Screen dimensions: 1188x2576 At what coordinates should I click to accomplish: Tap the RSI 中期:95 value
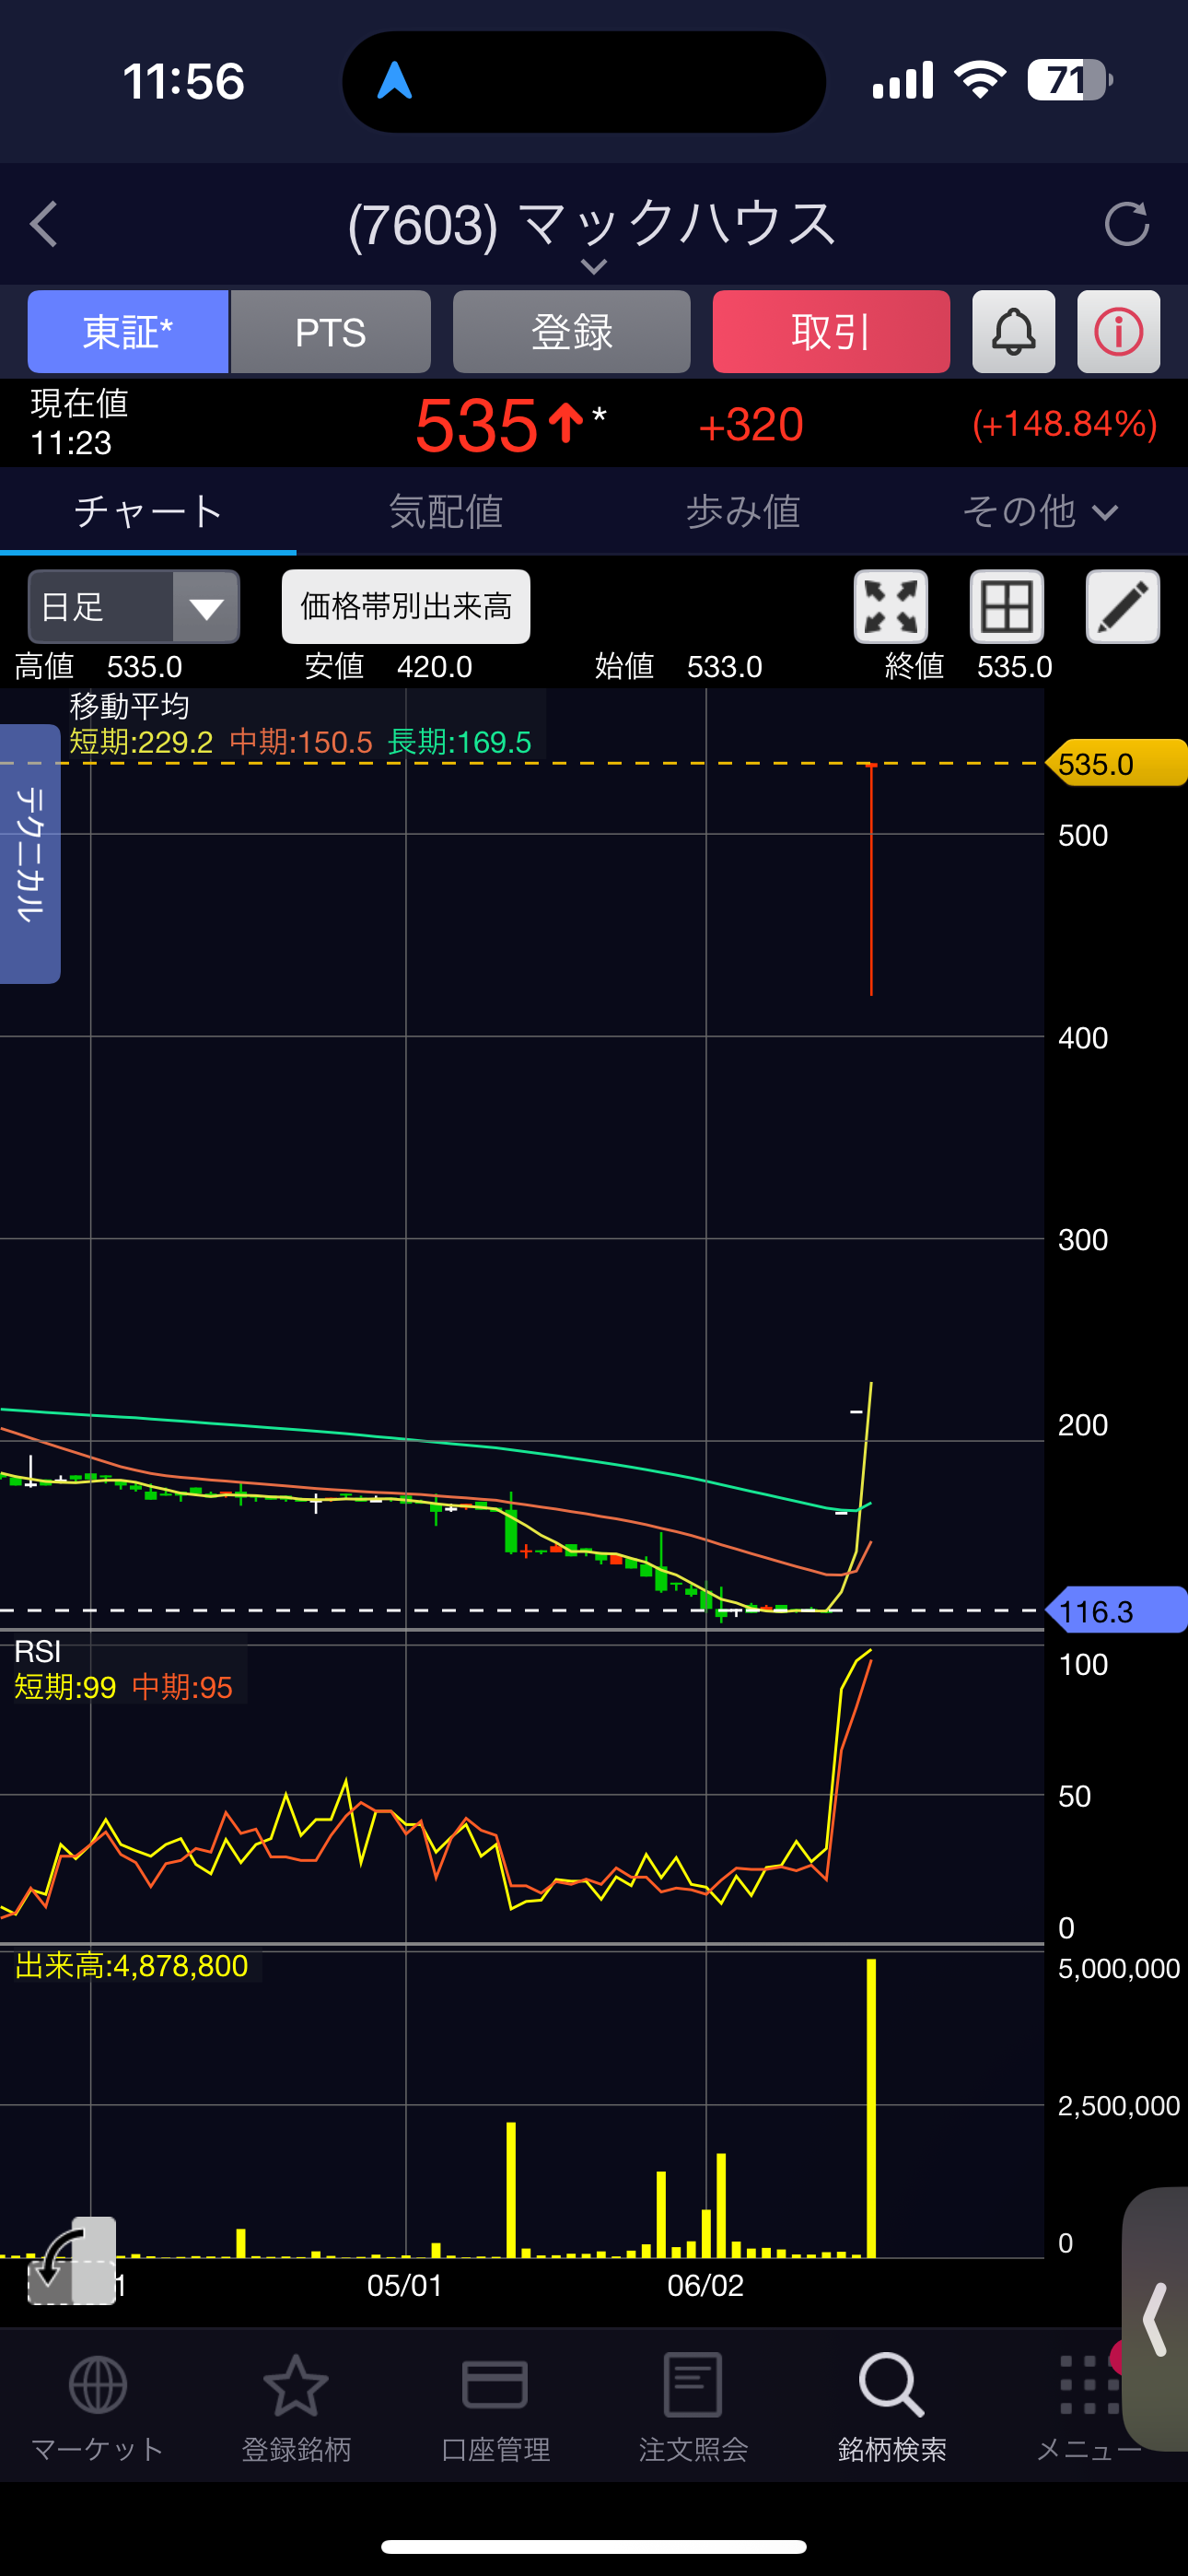182,1687
